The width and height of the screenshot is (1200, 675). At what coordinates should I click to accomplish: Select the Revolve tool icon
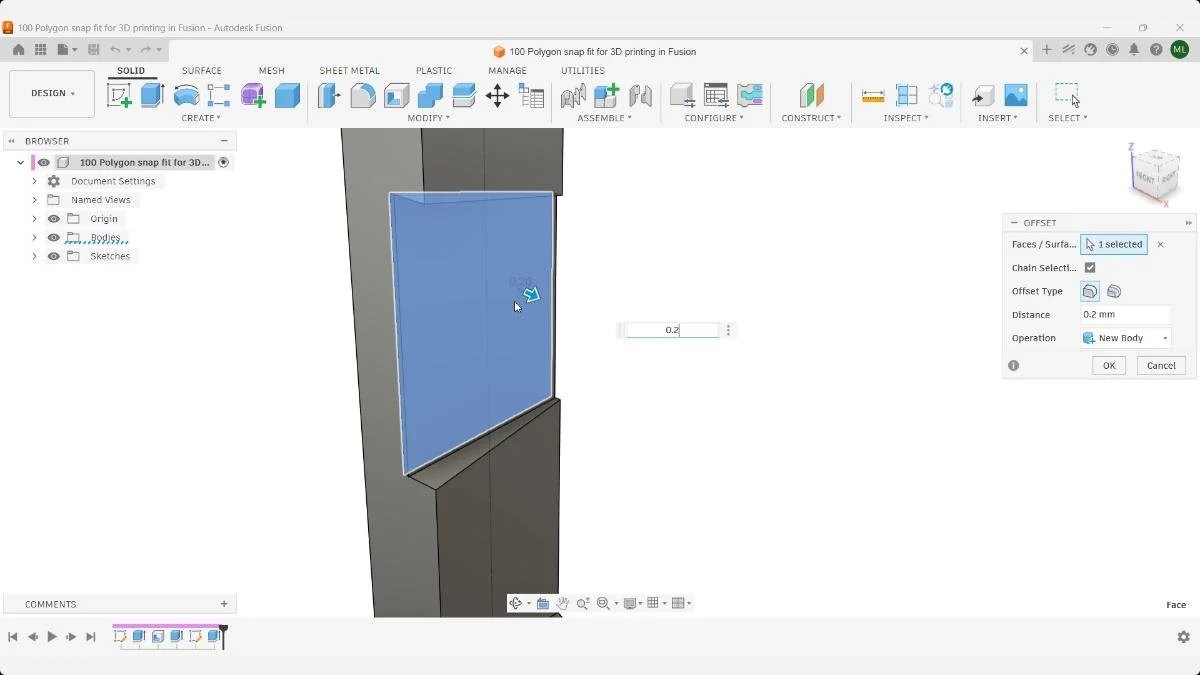point(186,95)
